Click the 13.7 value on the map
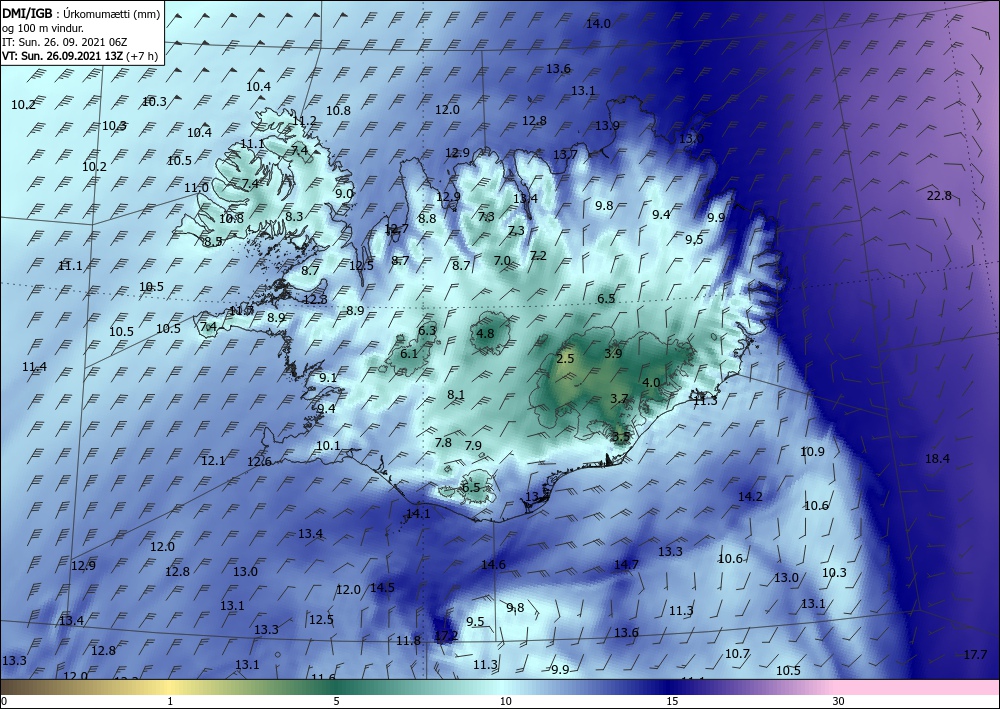This screenshot has height=709, width=1000. click(x=565, y=154)
